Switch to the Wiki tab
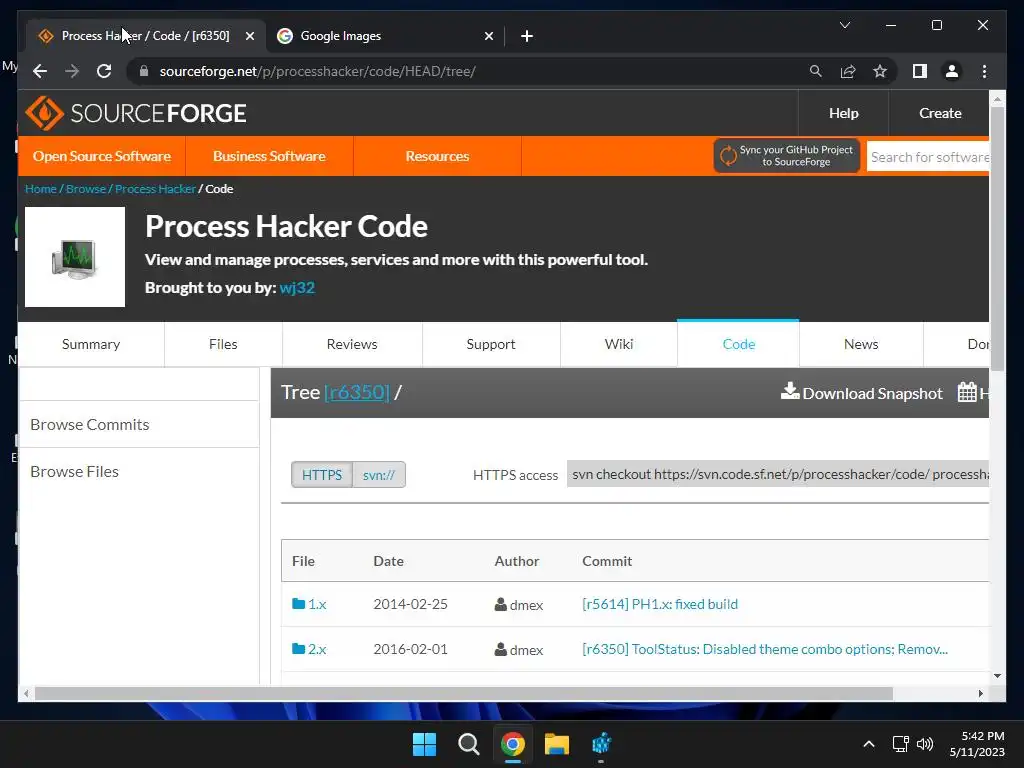The height and width of the screenshot is (768, 1024). 618,344
